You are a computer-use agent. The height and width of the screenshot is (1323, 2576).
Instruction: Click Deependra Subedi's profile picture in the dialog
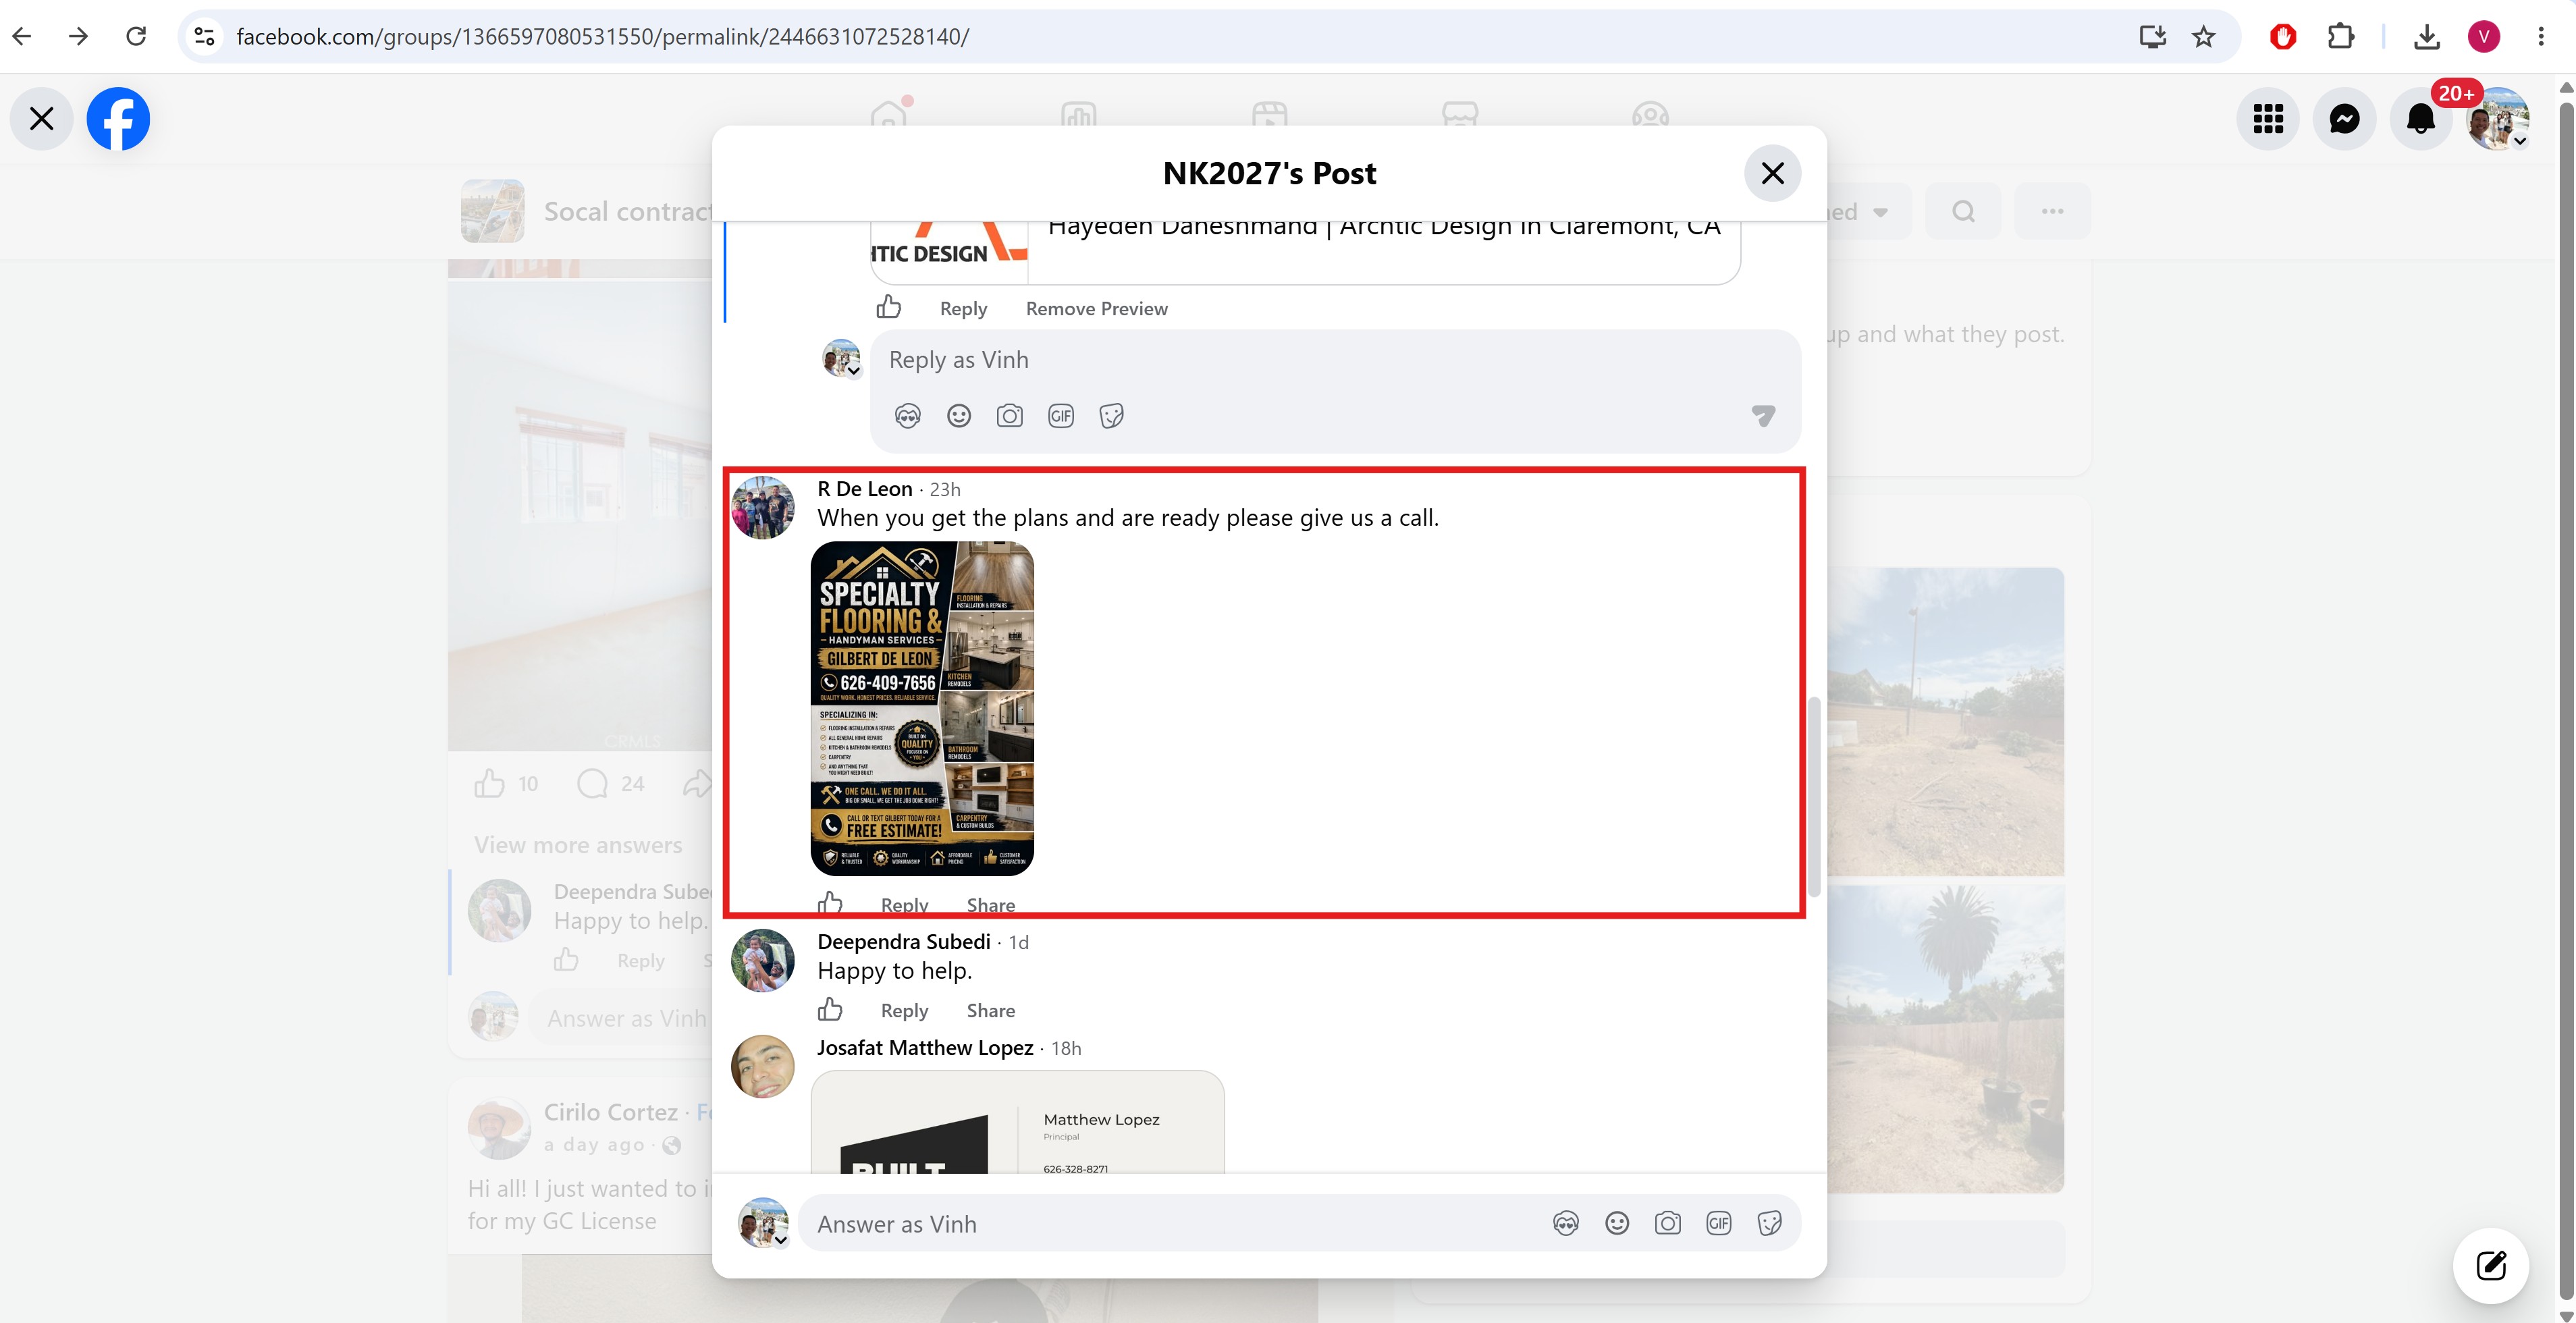pyautogui.click(x=763, y=961)
